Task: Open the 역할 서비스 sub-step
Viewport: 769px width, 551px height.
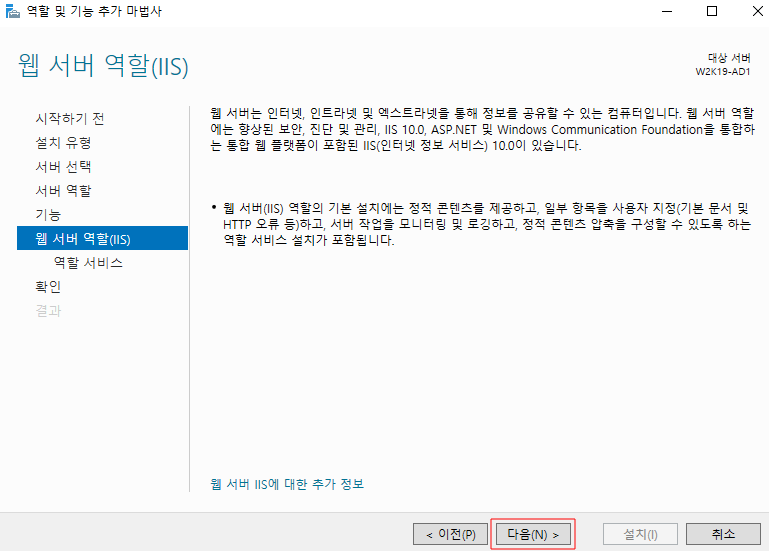Action: tap(88, 262)
